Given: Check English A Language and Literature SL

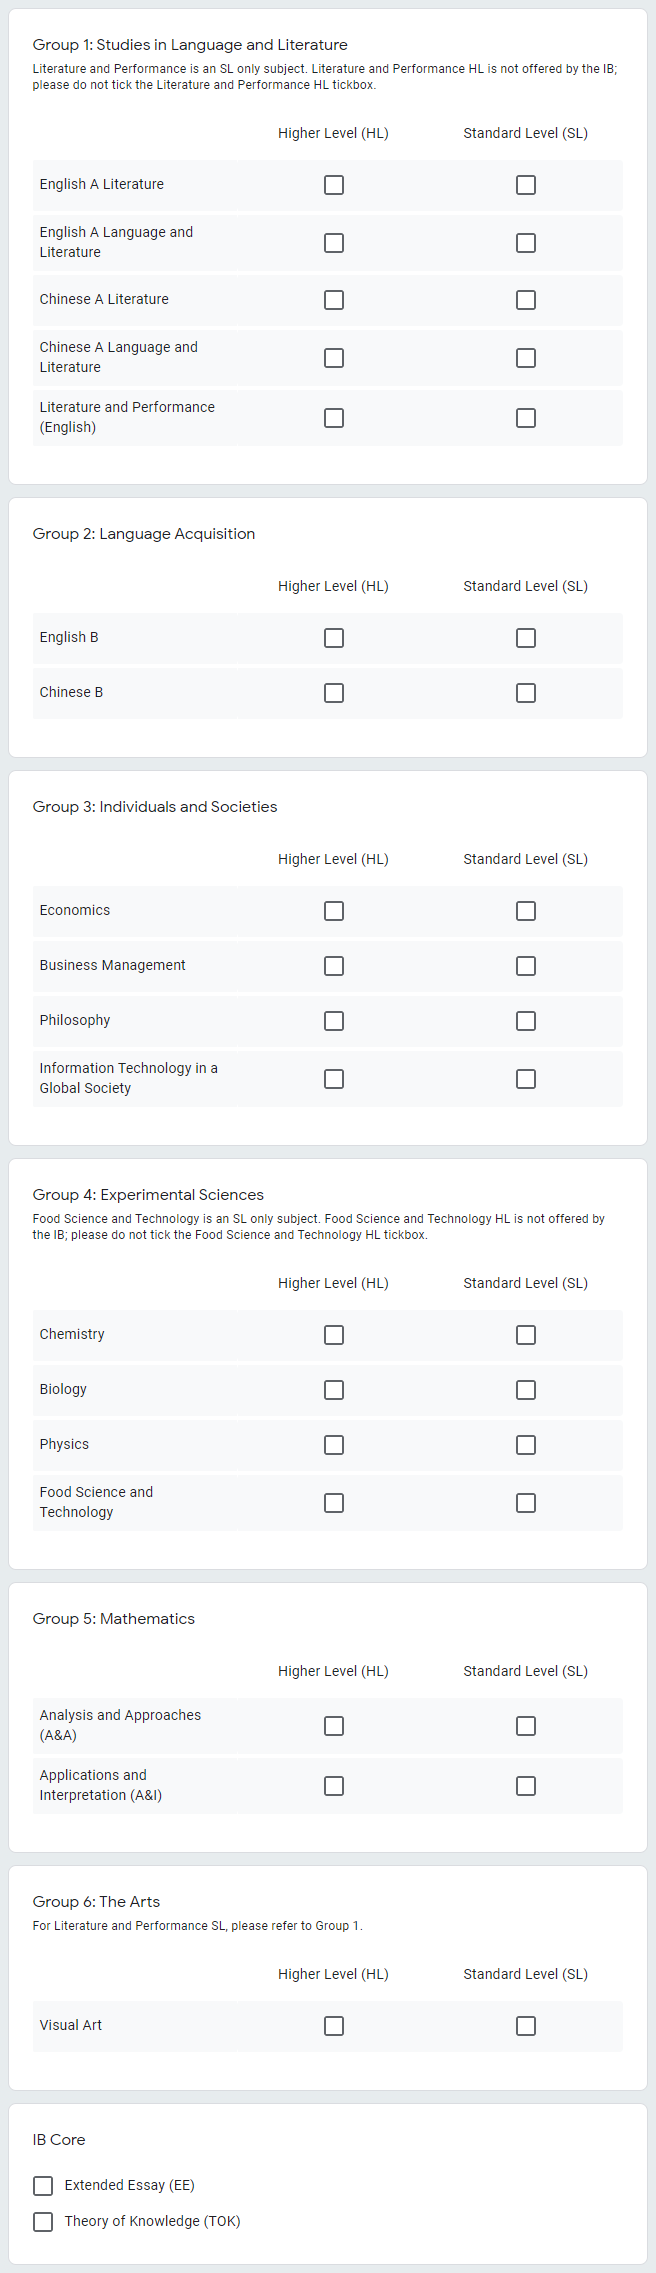Looking at the screenshot, I should 526,243.
